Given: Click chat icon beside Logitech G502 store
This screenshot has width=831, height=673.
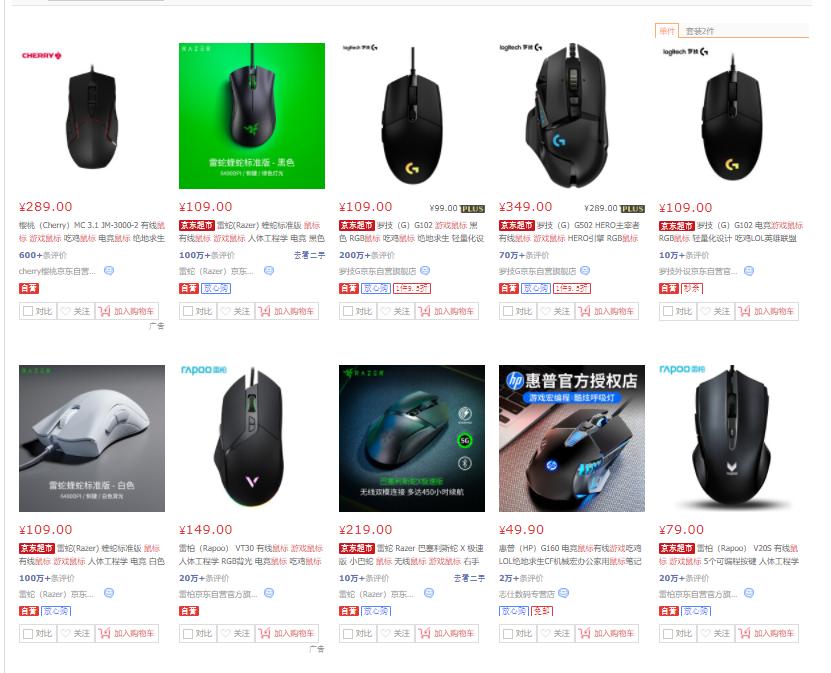Looking at the screenshot, I should pyautogui.click(x=585, y=271).
